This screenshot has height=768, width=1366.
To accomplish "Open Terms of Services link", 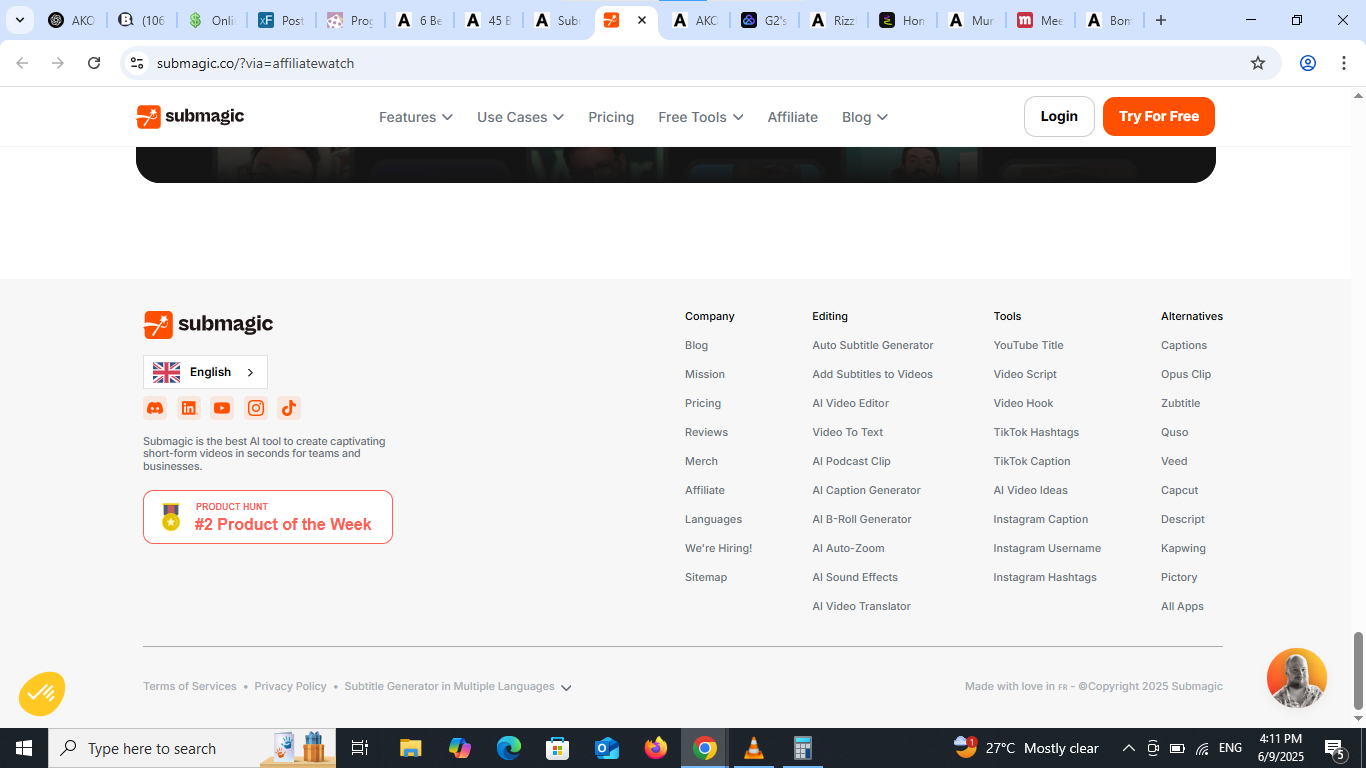I will coord(190,687).
